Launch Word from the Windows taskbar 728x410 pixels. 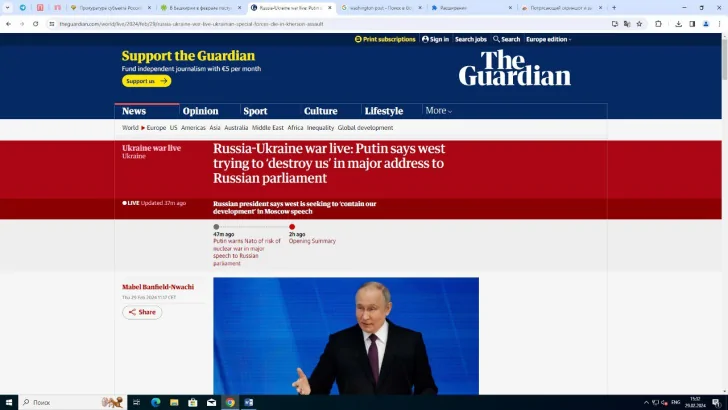click(249, 402)
